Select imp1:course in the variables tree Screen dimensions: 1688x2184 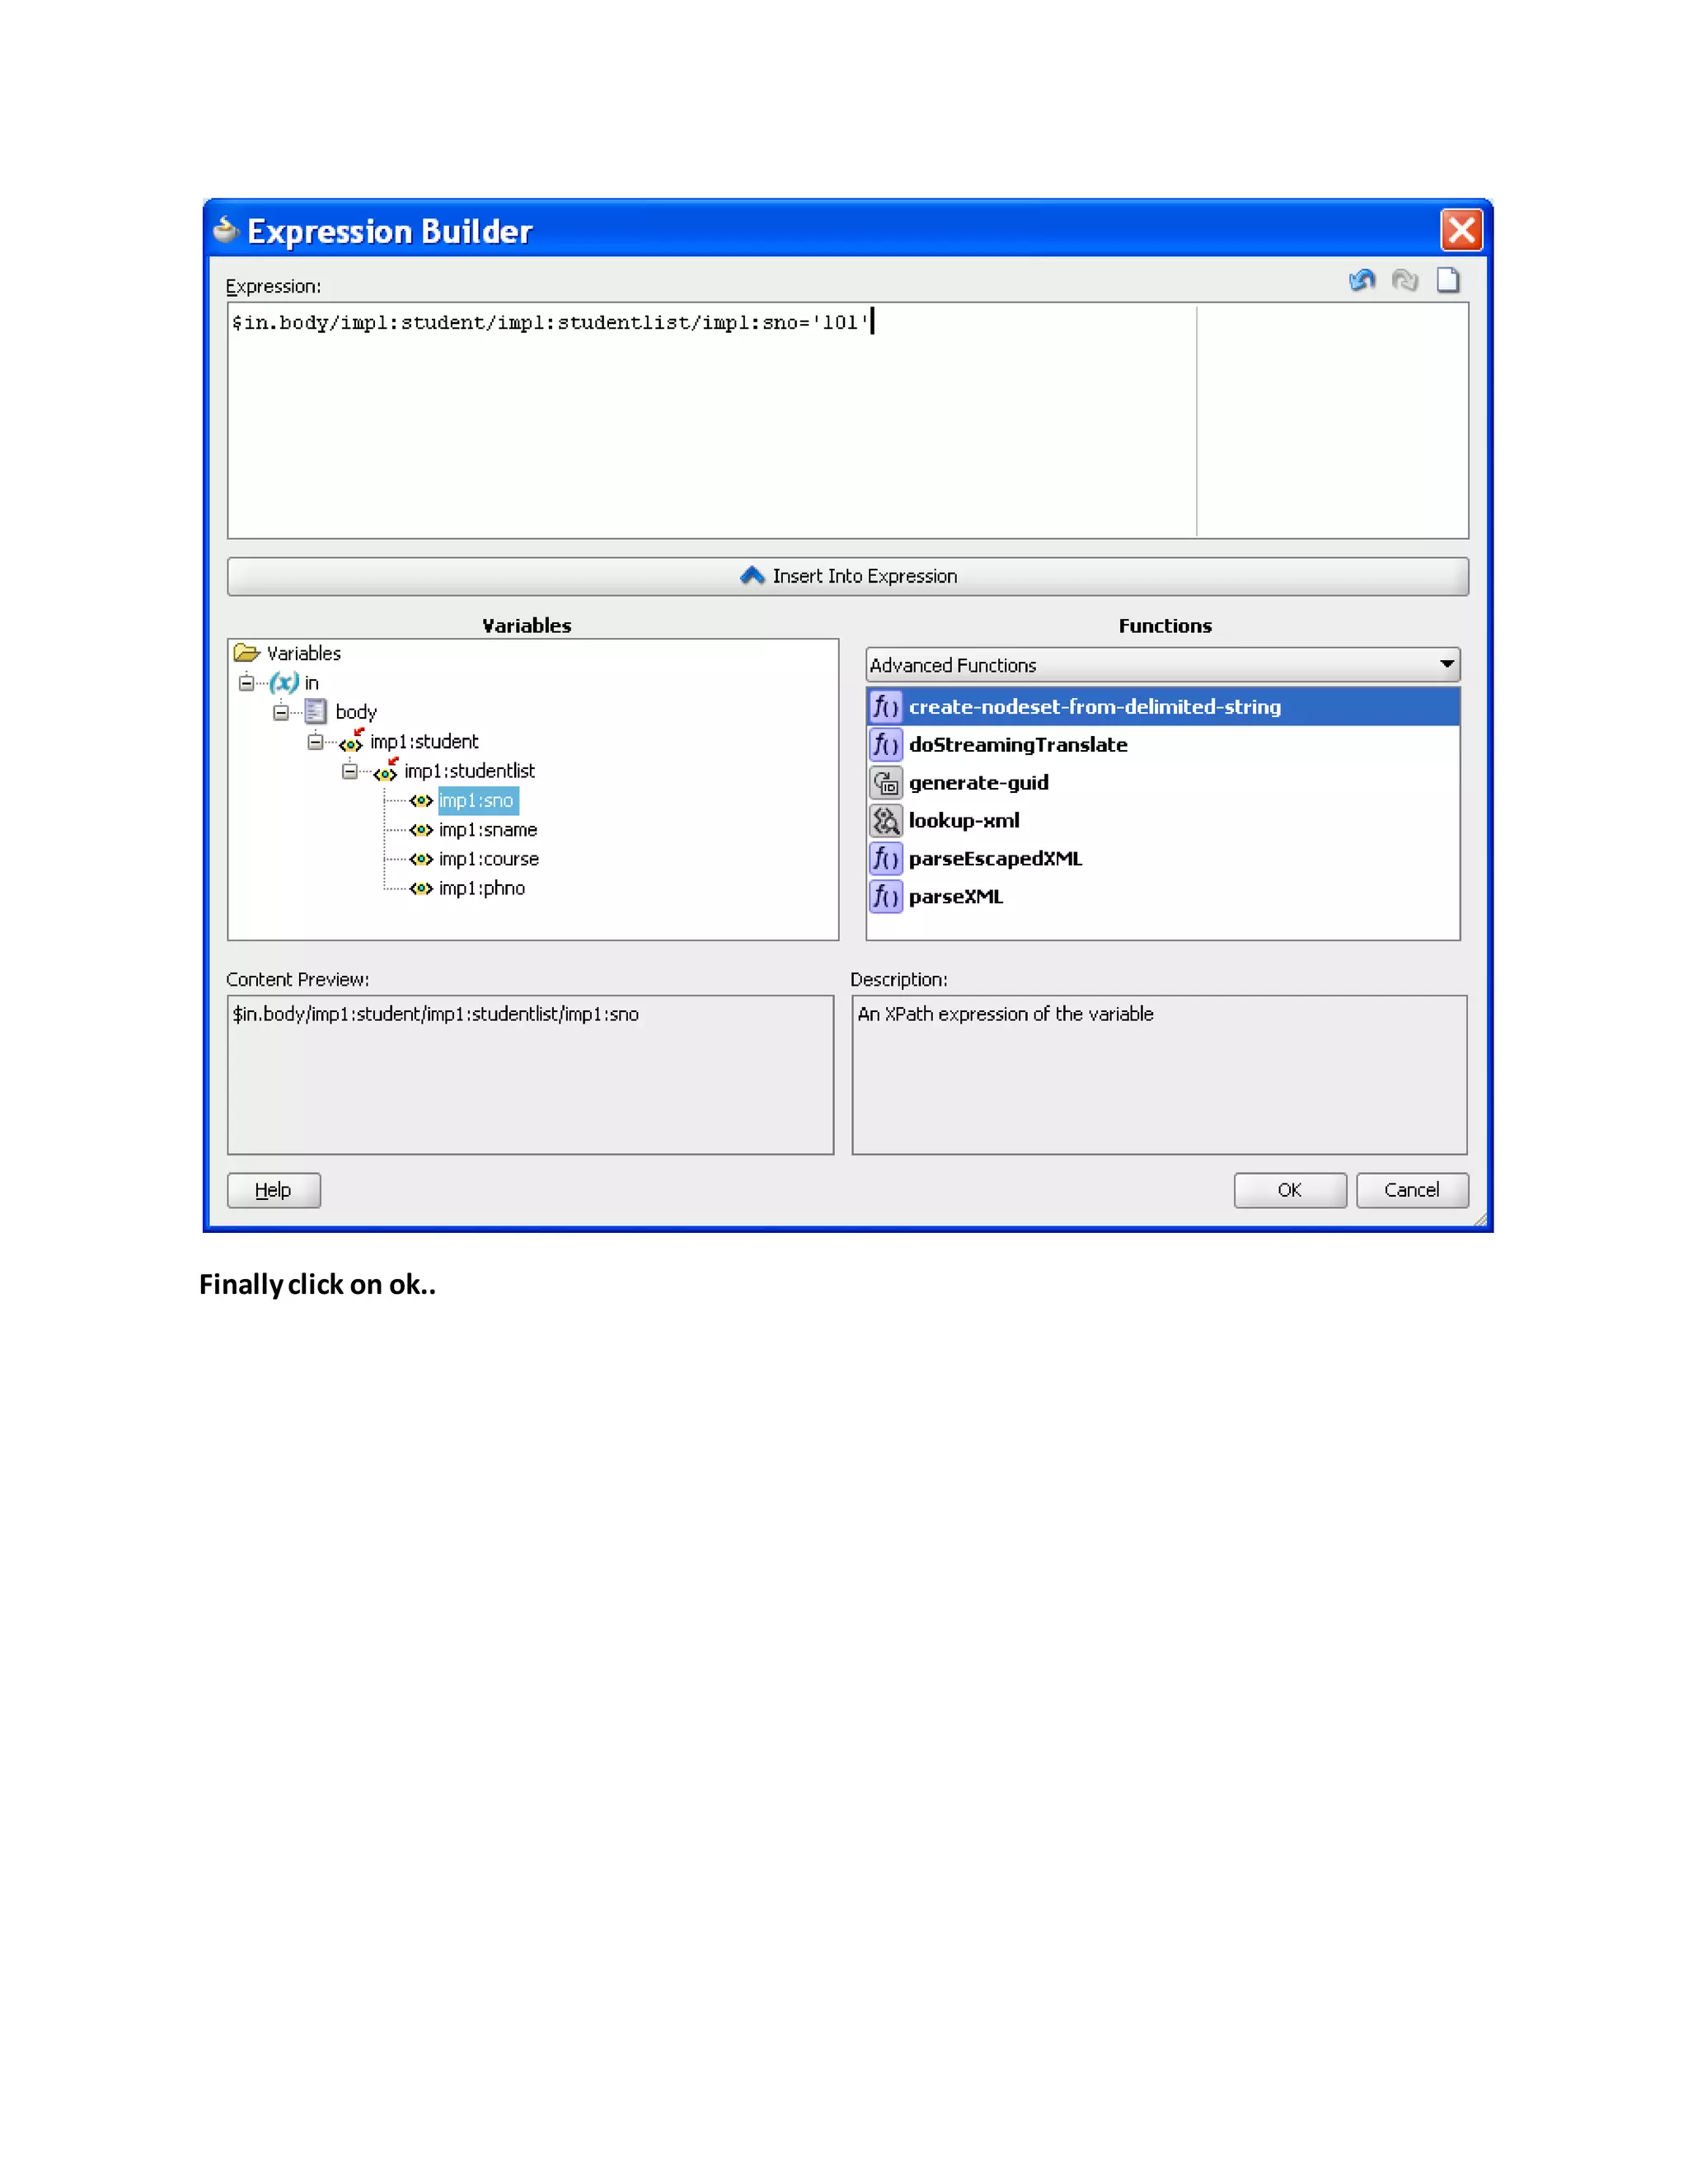point(488,859)
